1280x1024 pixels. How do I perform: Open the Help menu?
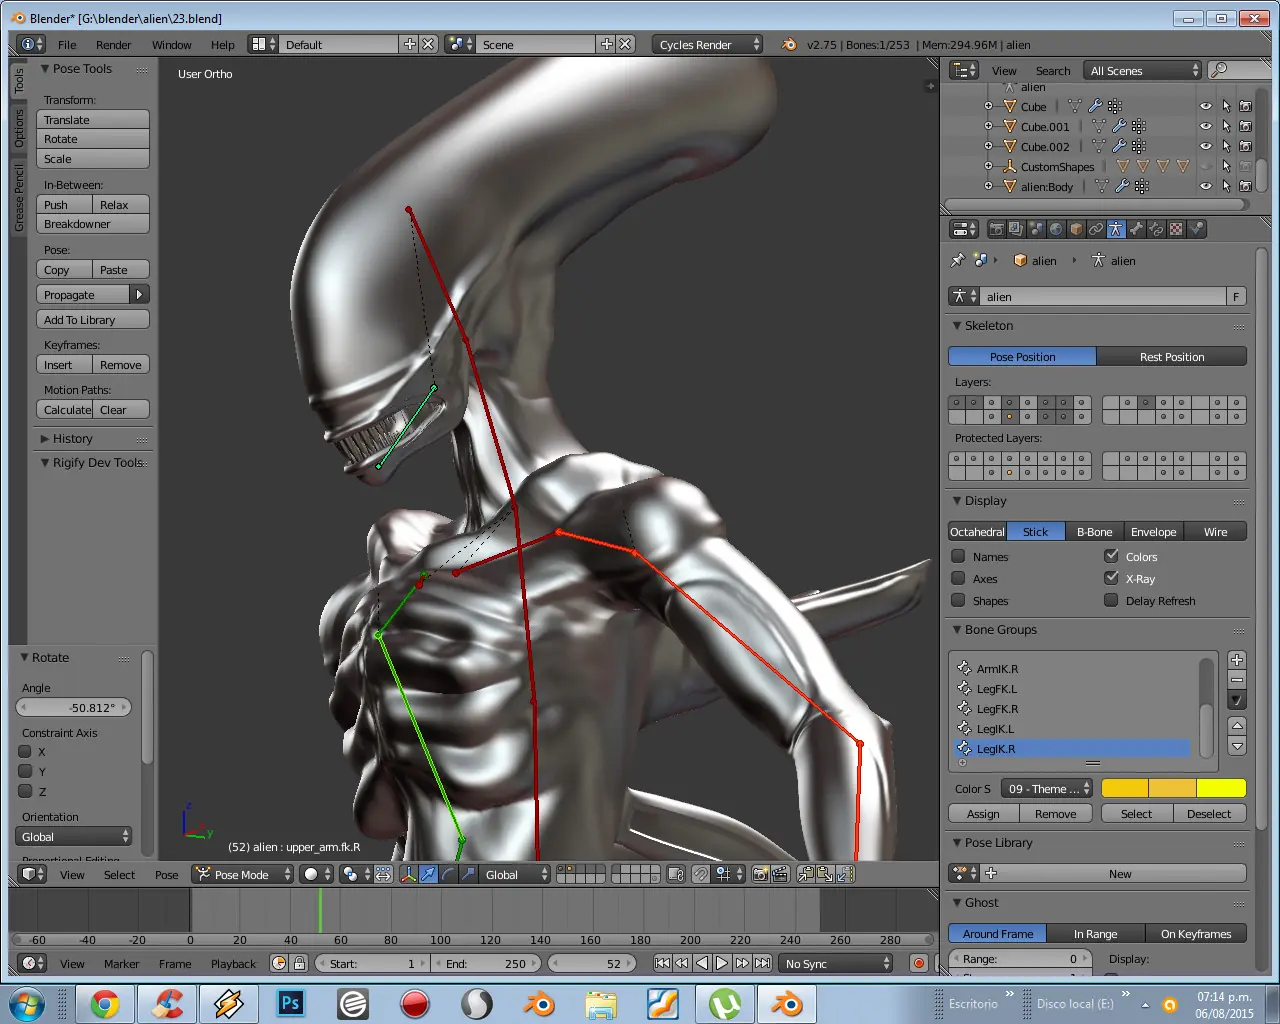click(222, 45)
